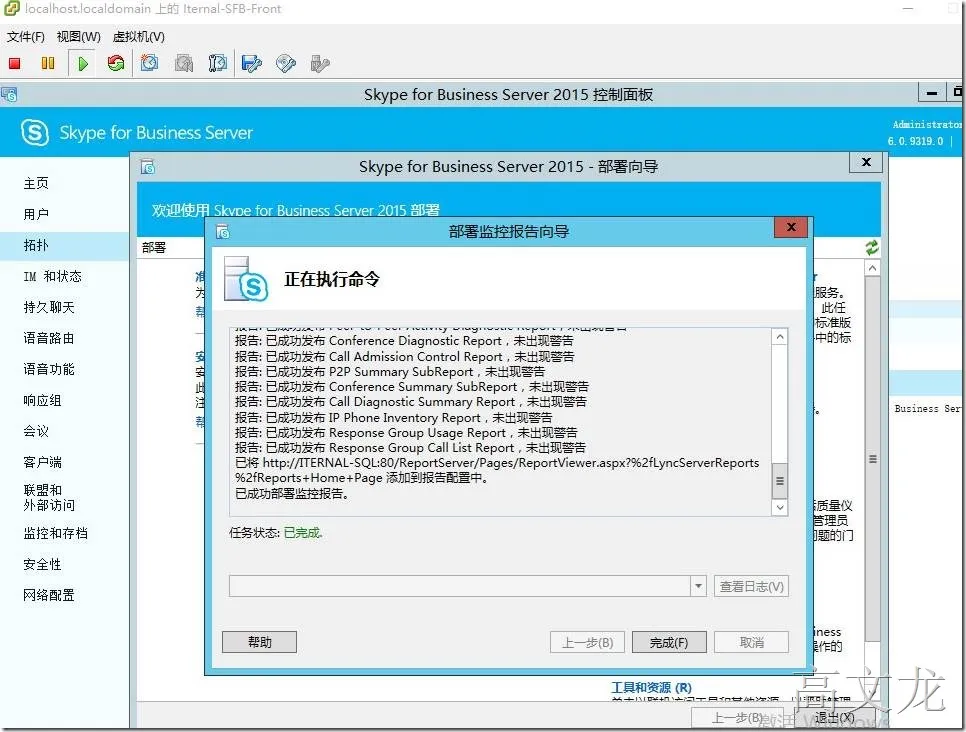
Task: Click the Restart VM toolbar icon
Action: pyautogui.click(x=115, y=63)
